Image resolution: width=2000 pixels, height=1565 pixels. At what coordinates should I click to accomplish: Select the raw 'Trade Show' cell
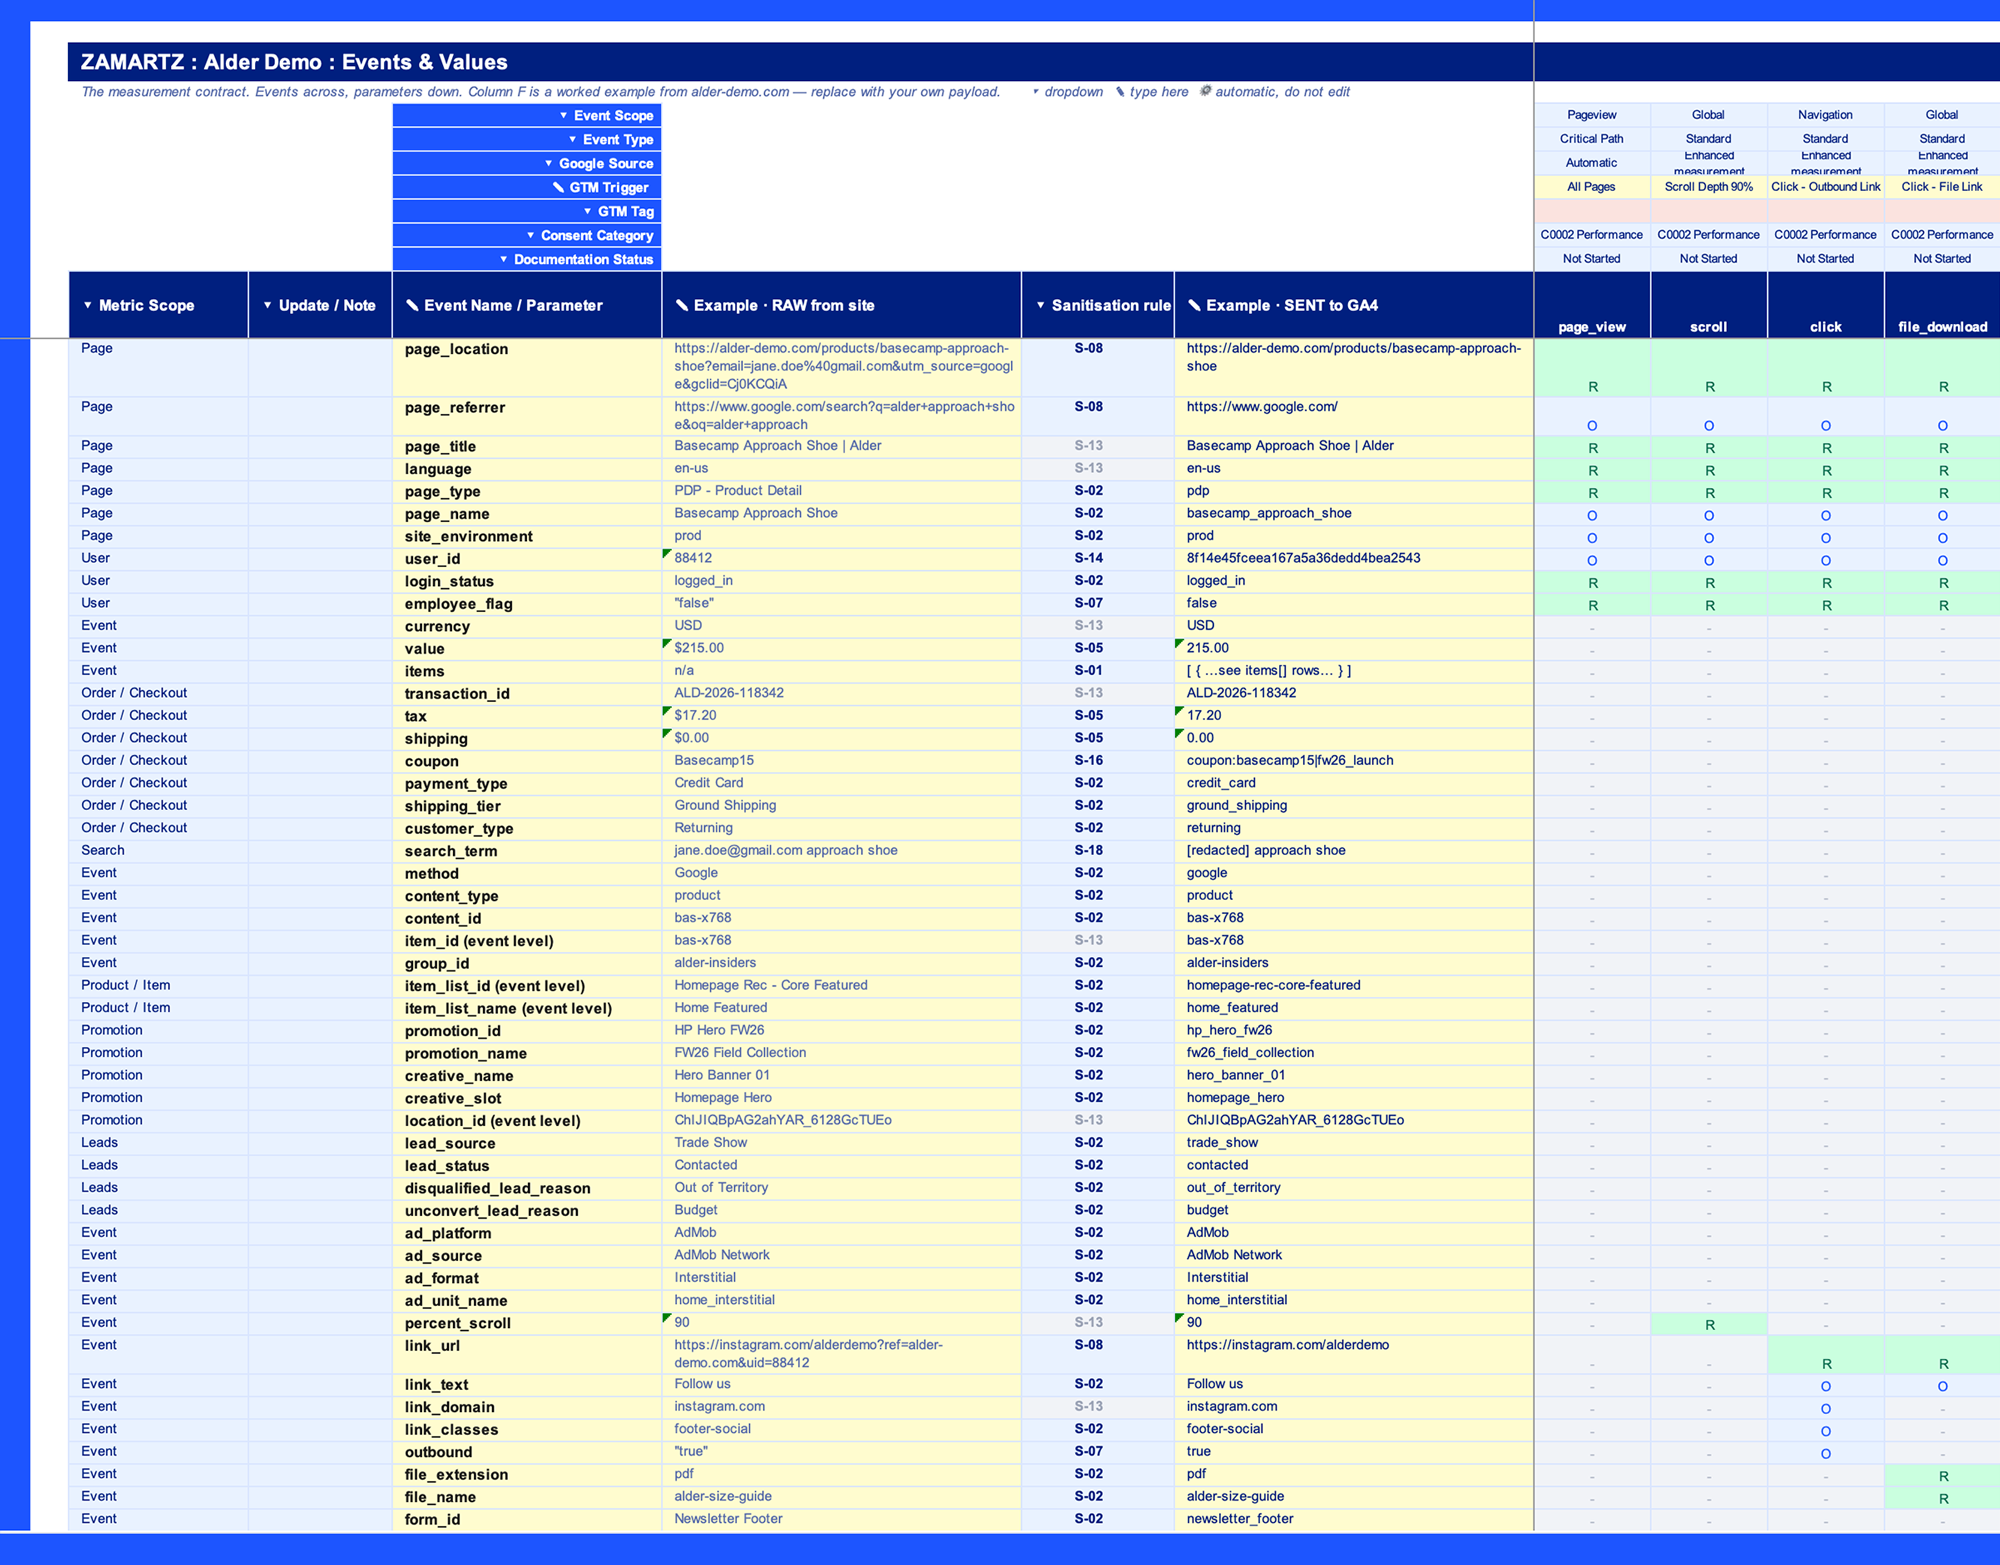[x=841, y=1143]
